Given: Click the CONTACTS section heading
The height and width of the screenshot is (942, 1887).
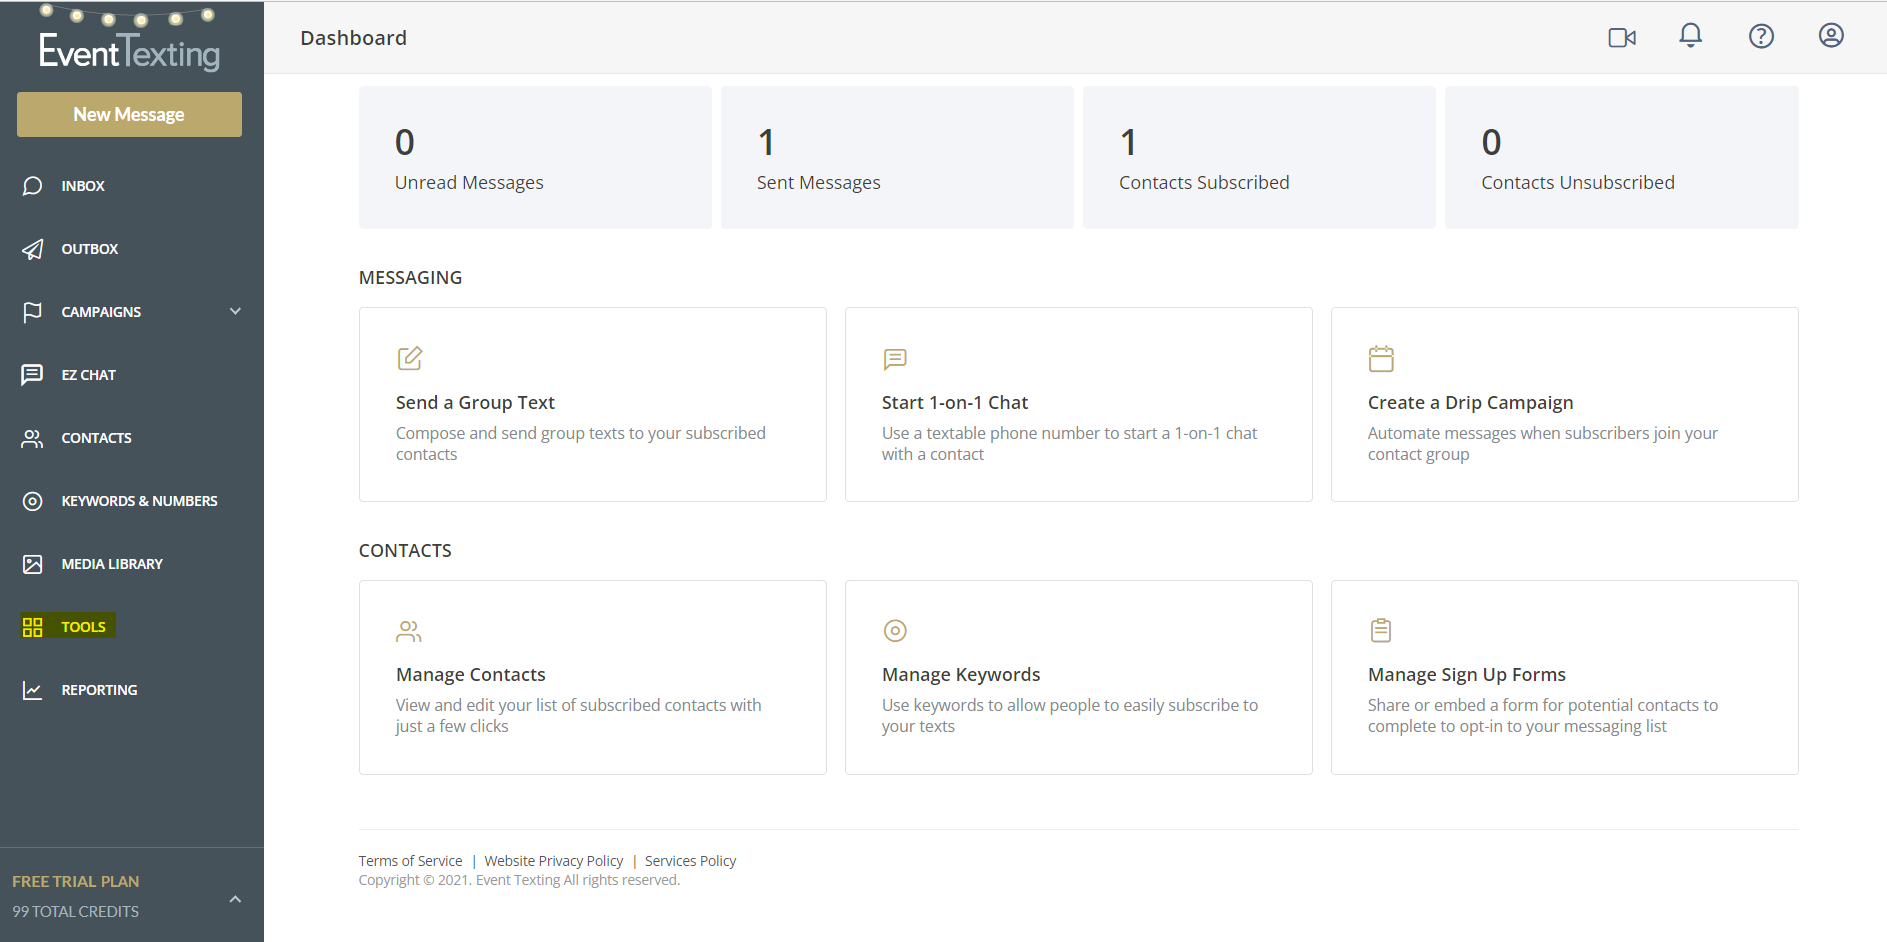Looking at the screenshot, I should 405,550.
